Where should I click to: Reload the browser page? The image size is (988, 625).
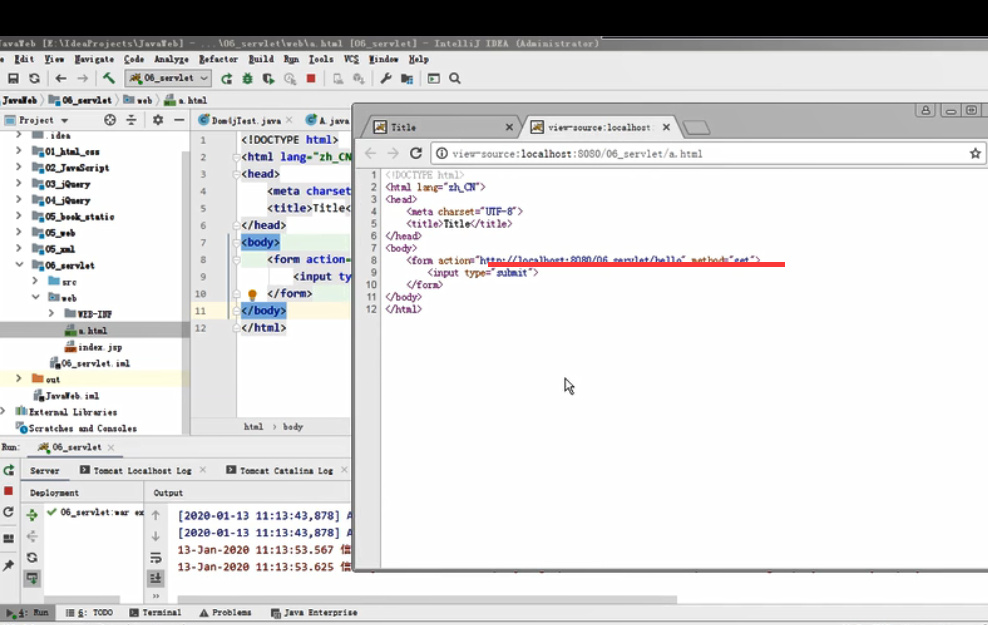[417, 153]
